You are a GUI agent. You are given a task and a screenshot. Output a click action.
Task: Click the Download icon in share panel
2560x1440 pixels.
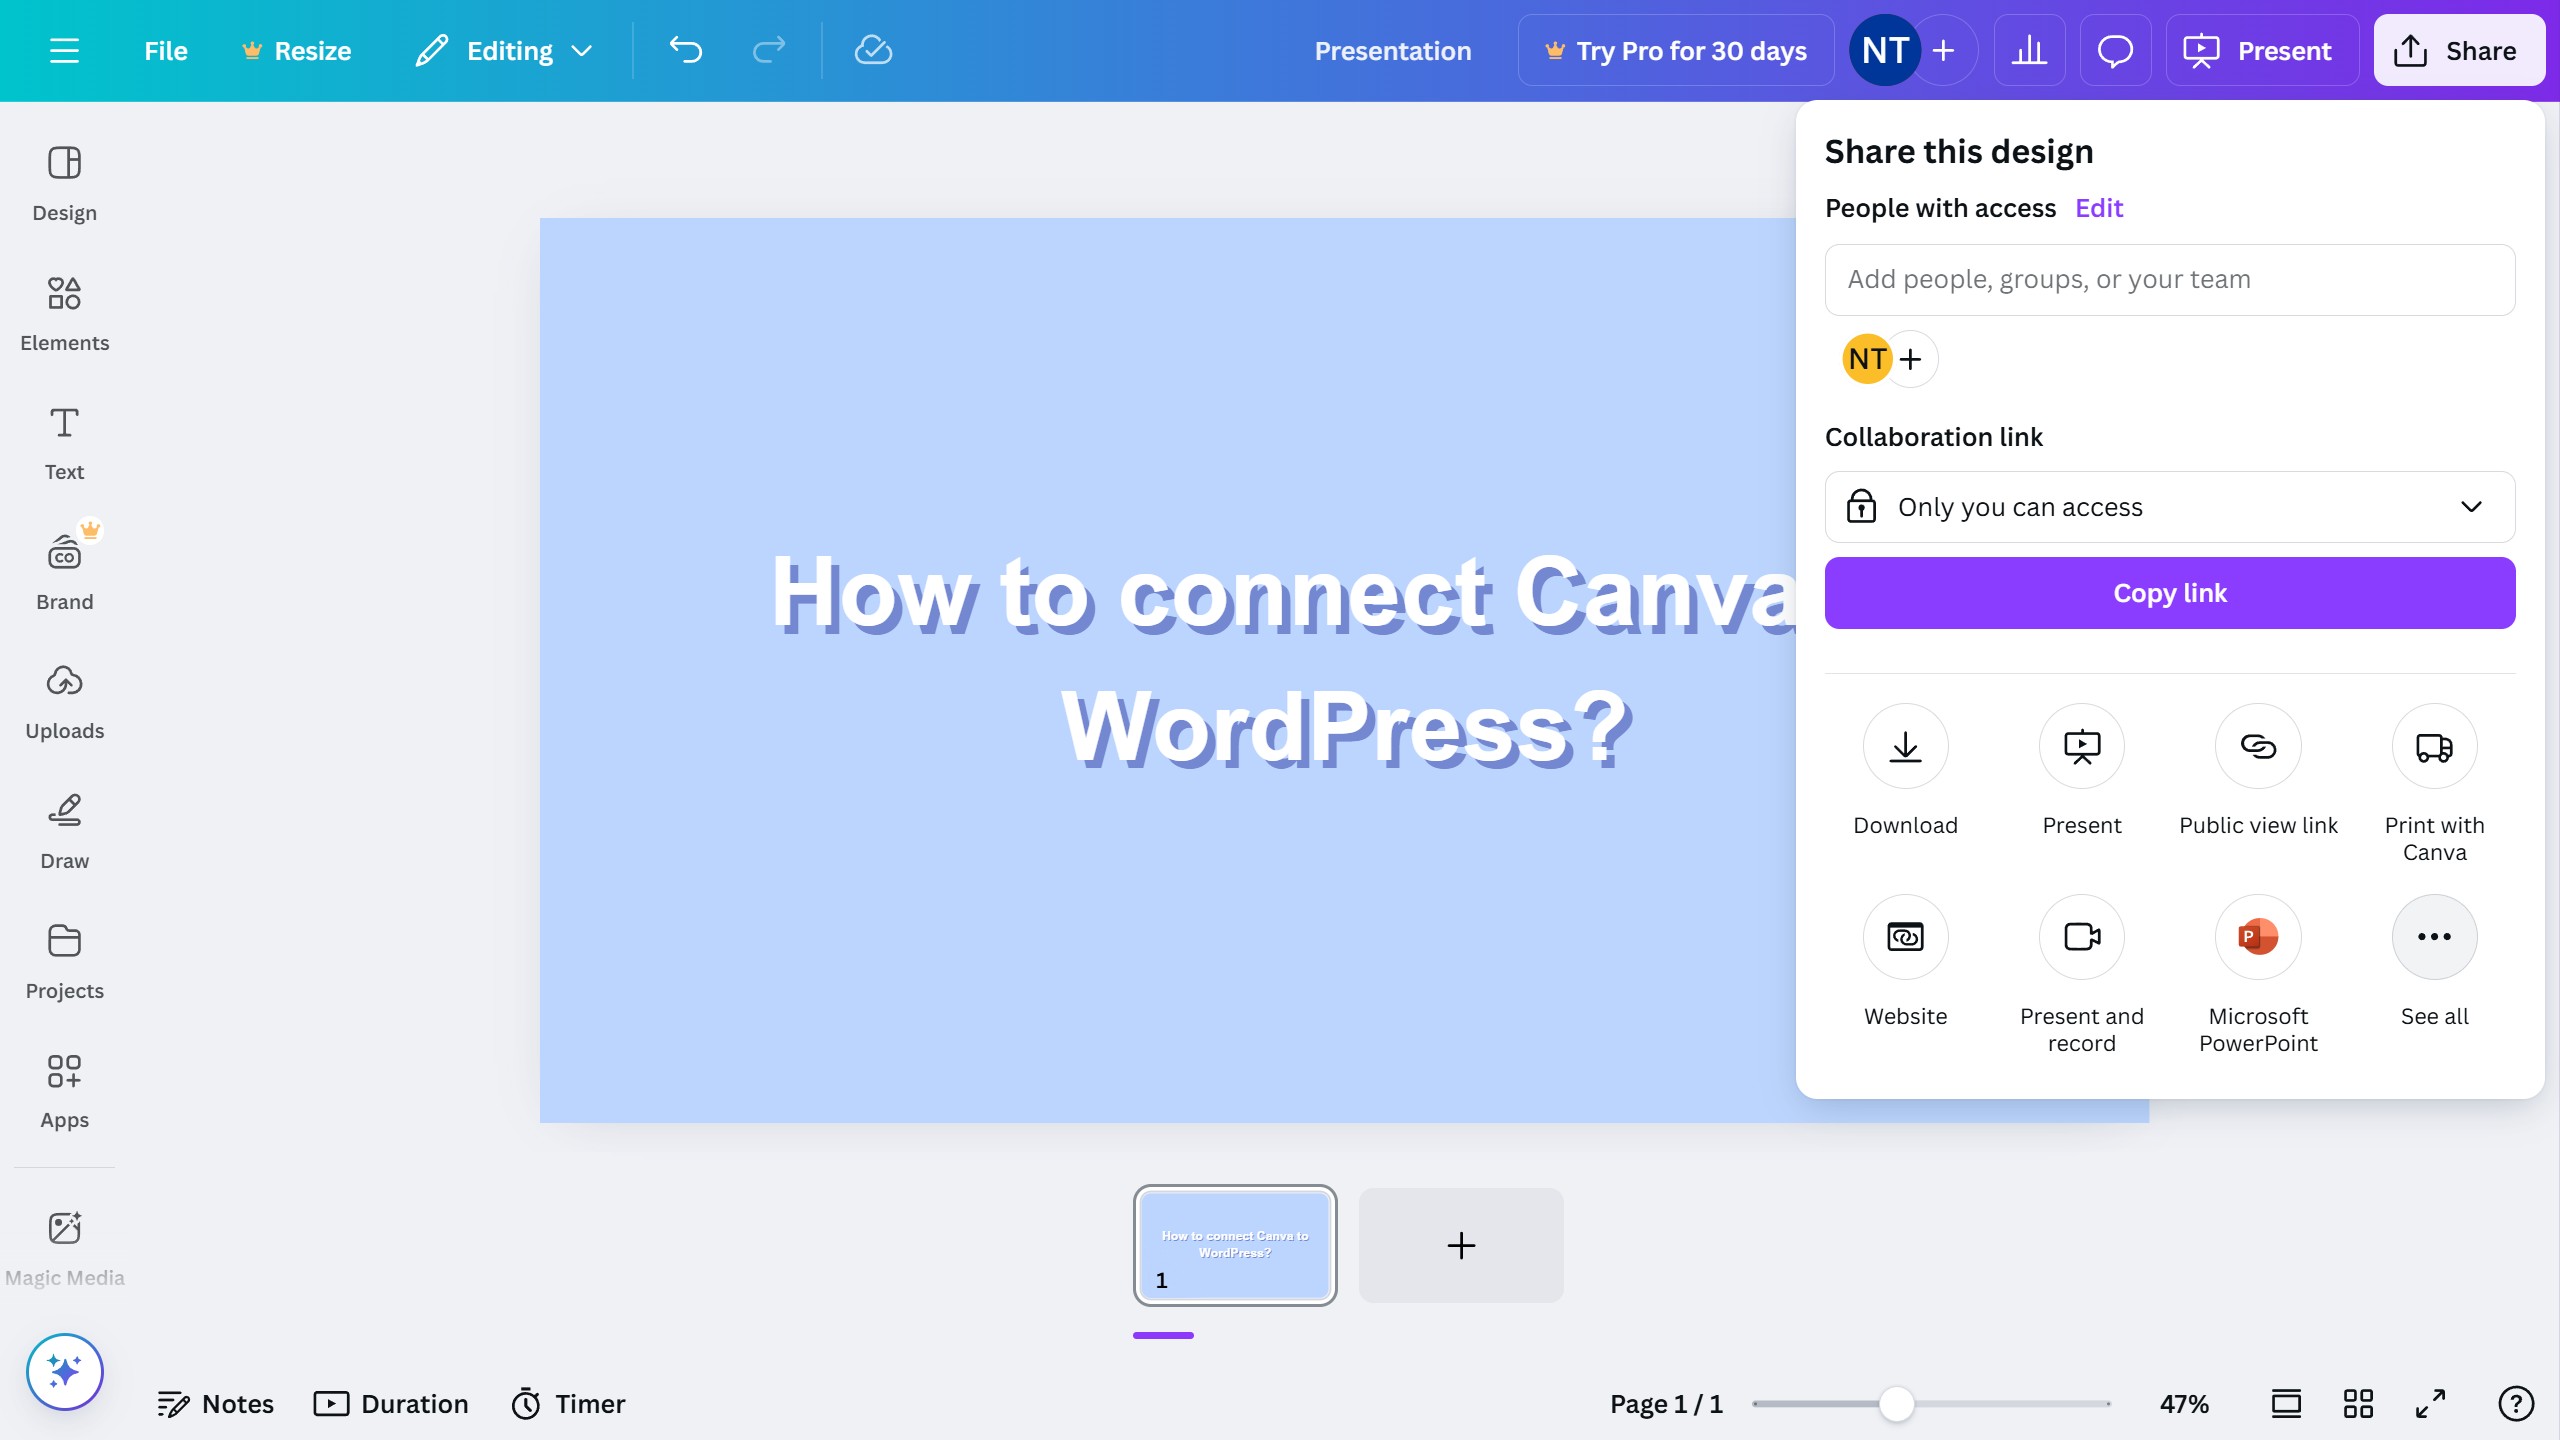[1905, 747]
